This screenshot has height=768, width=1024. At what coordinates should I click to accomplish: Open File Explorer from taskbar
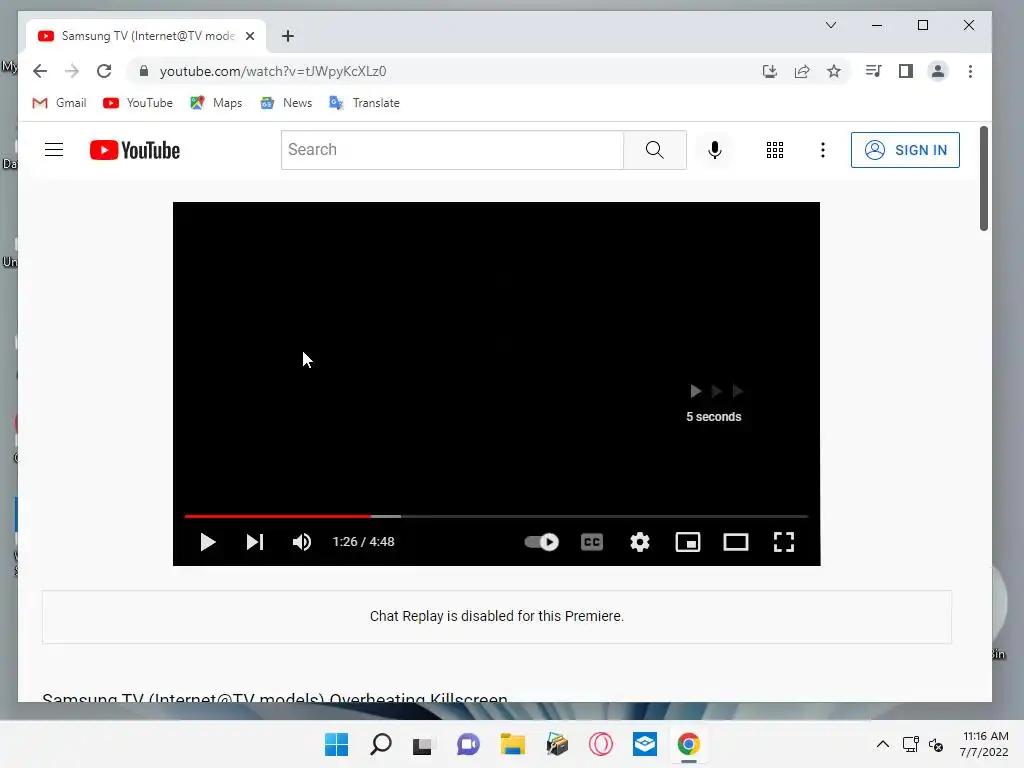click(513, 744)
